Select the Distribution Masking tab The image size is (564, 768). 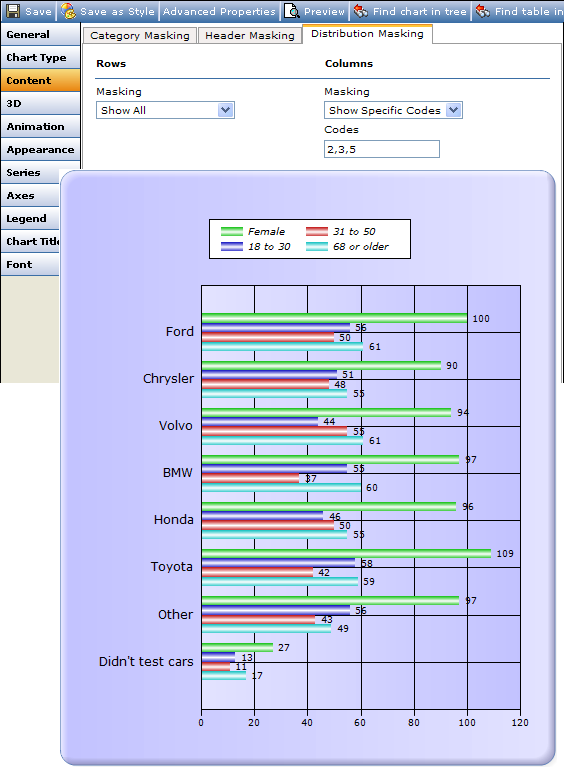(367, 34)
